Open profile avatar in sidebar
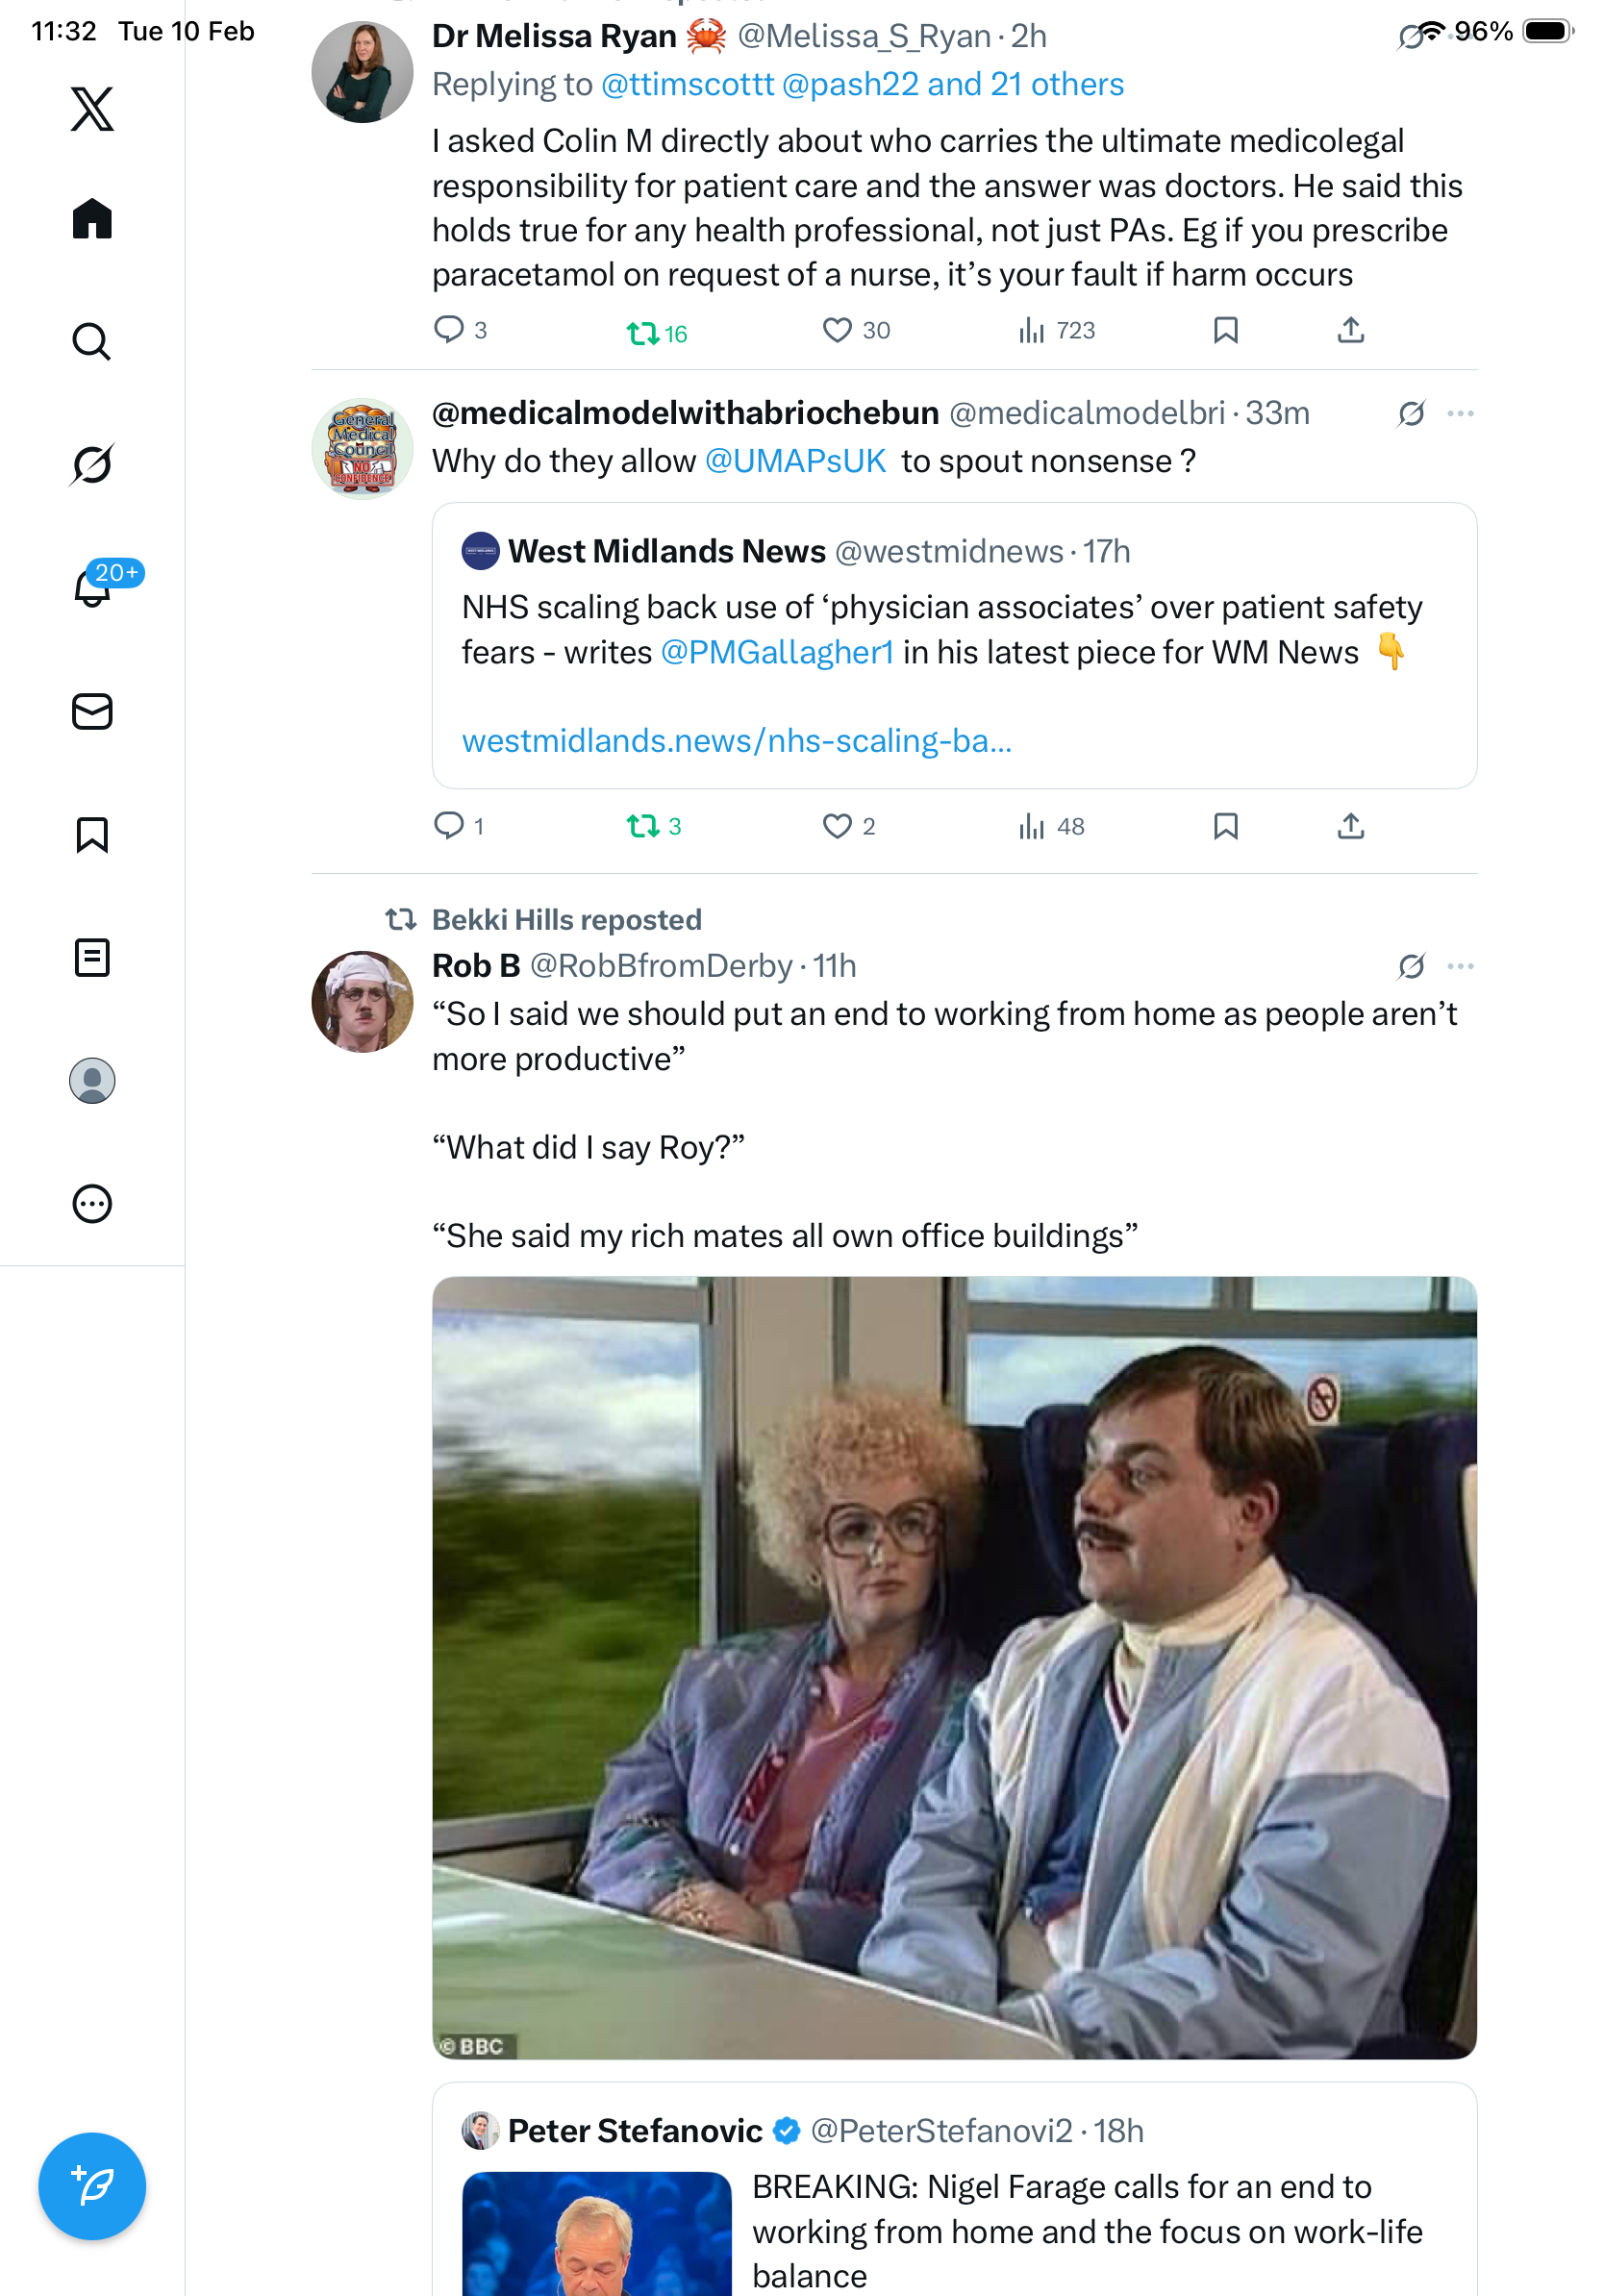 (x=92, y=1081)
